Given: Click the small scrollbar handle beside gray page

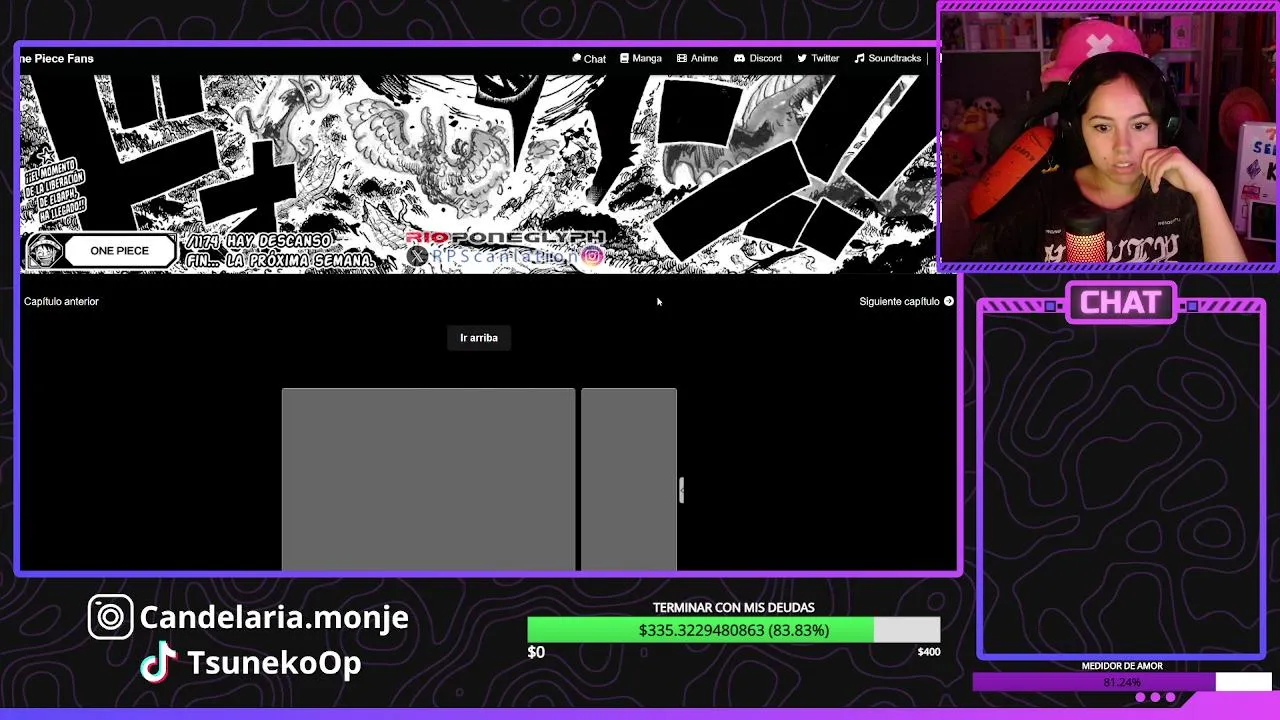Looking at the screenshot, I should pos(681,490).
